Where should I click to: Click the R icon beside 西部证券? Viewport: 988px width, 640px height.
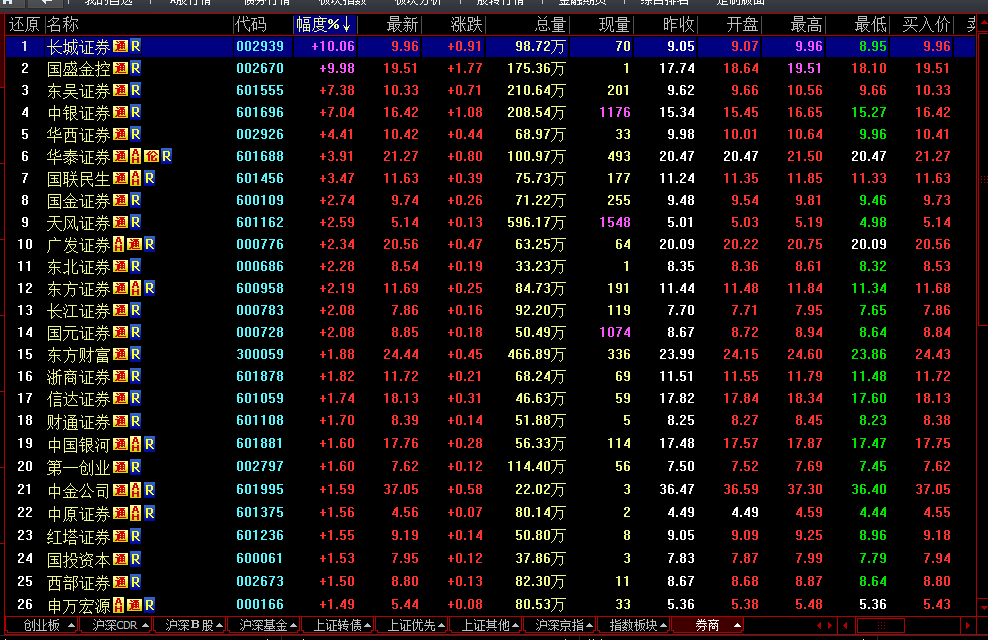pos(135,582)
